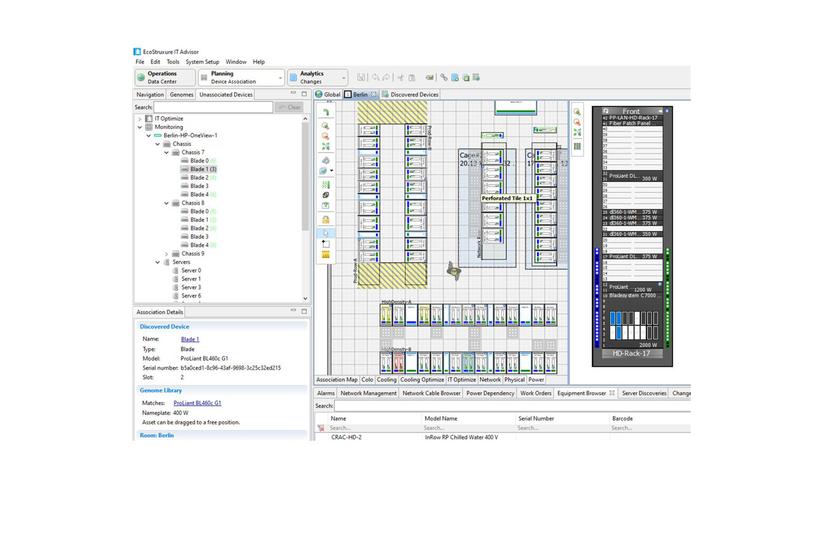Switch to the Cooling Optimize map tab
The height and width of the screenshot is (550, 825).
pyautogui.click(x=422, y=379)
